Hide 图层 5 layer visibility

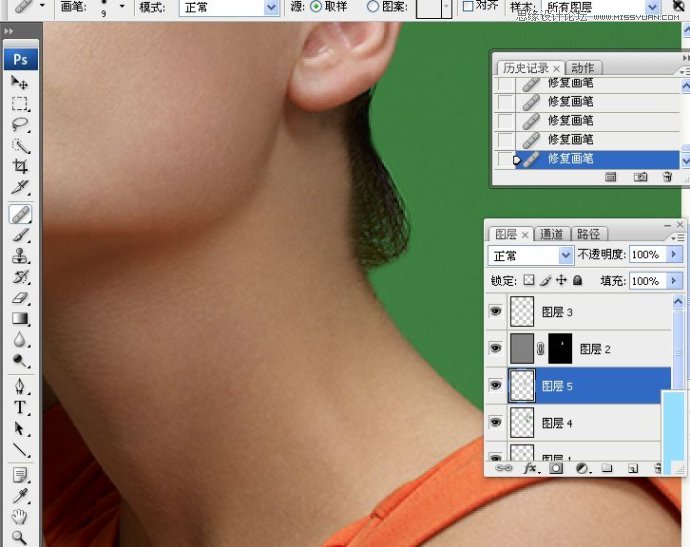[x=495, y=385]
